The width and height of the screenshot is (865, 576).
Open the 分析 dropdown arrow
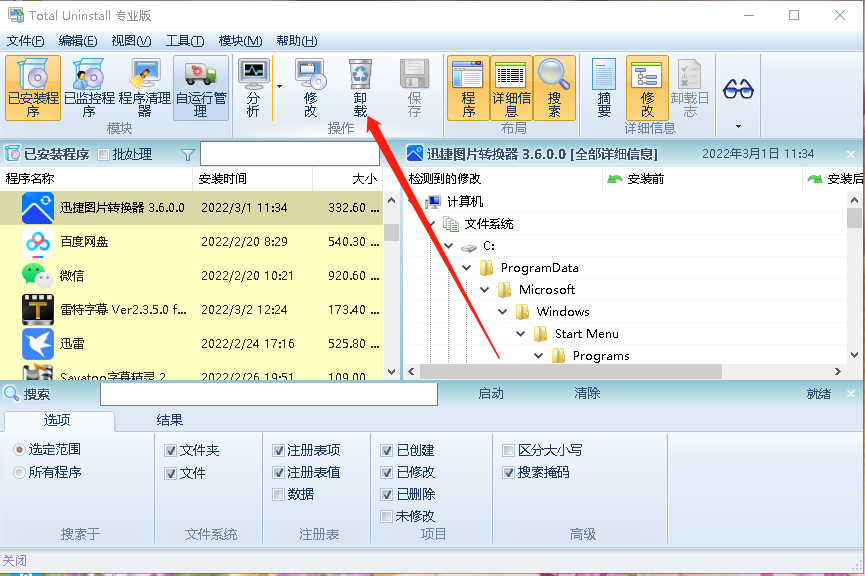click(279, 87)
